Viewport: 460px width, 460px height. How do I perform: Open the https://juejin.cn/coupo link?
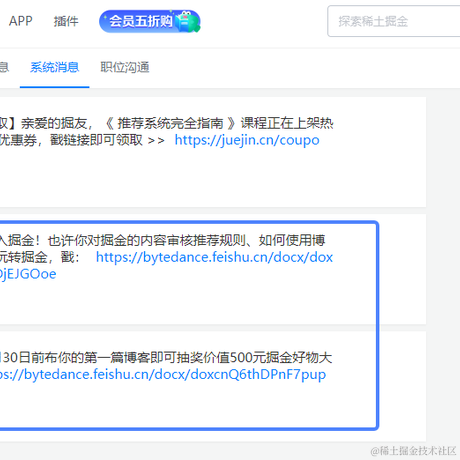tap(247, 140)
